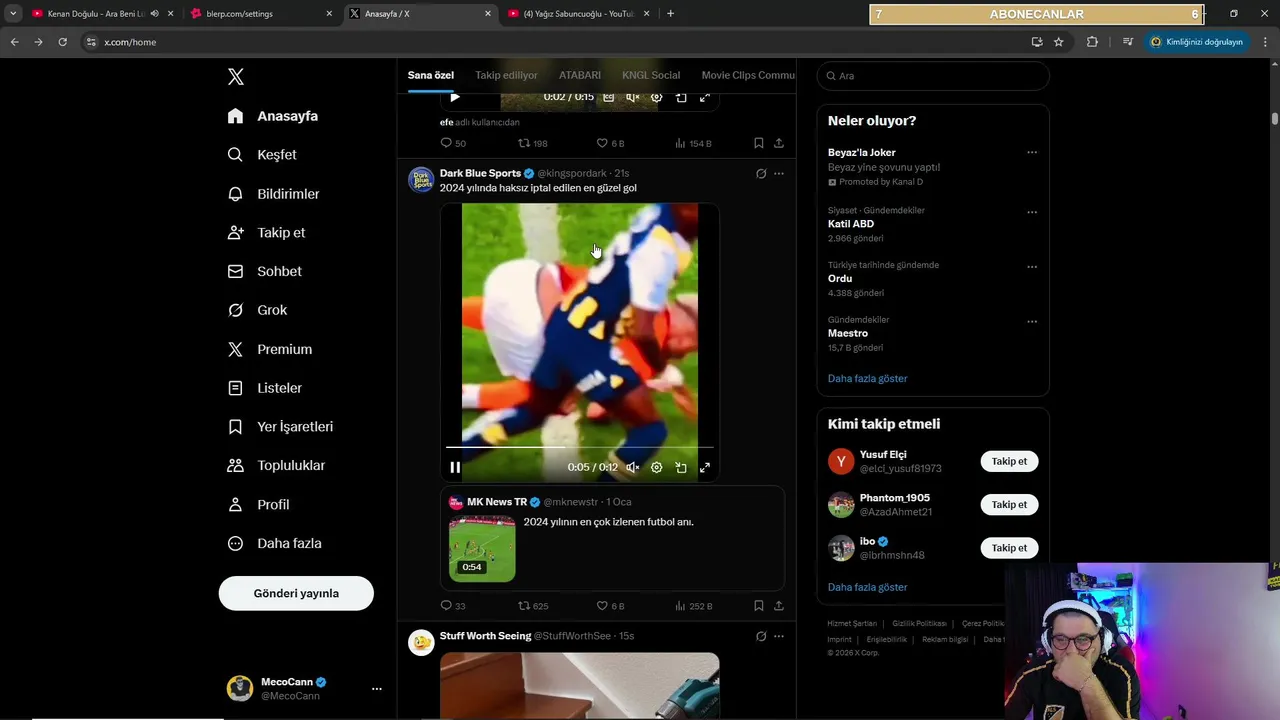
Task: Open Yer İşaretleri bookmarks
Action: [x=280, y=427]
